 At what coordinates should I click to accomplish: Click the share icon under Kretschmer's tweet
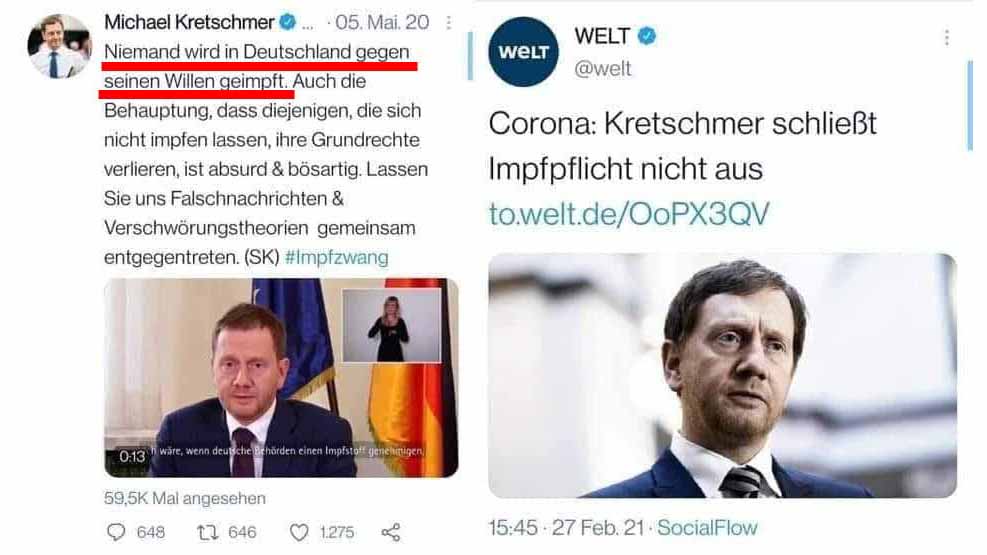pyautogui.click(x=391, y=532)
